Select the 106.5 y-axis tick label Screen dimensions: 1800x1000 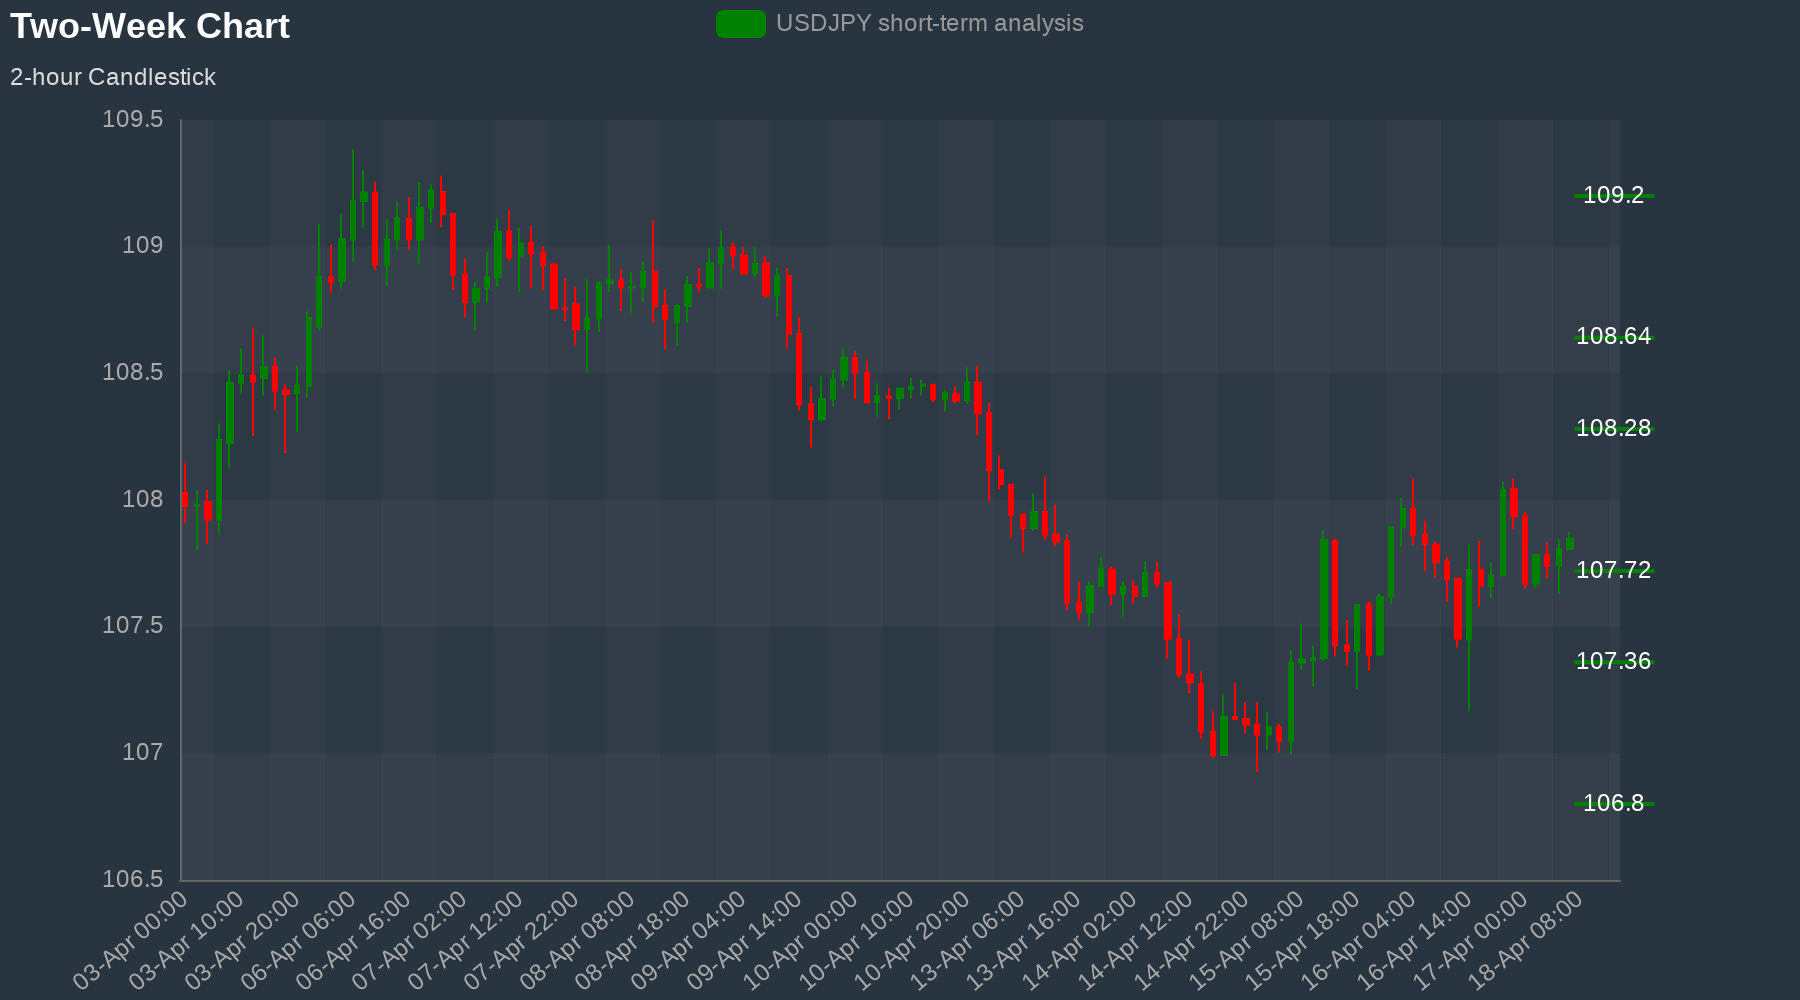(x=132, y=879)
